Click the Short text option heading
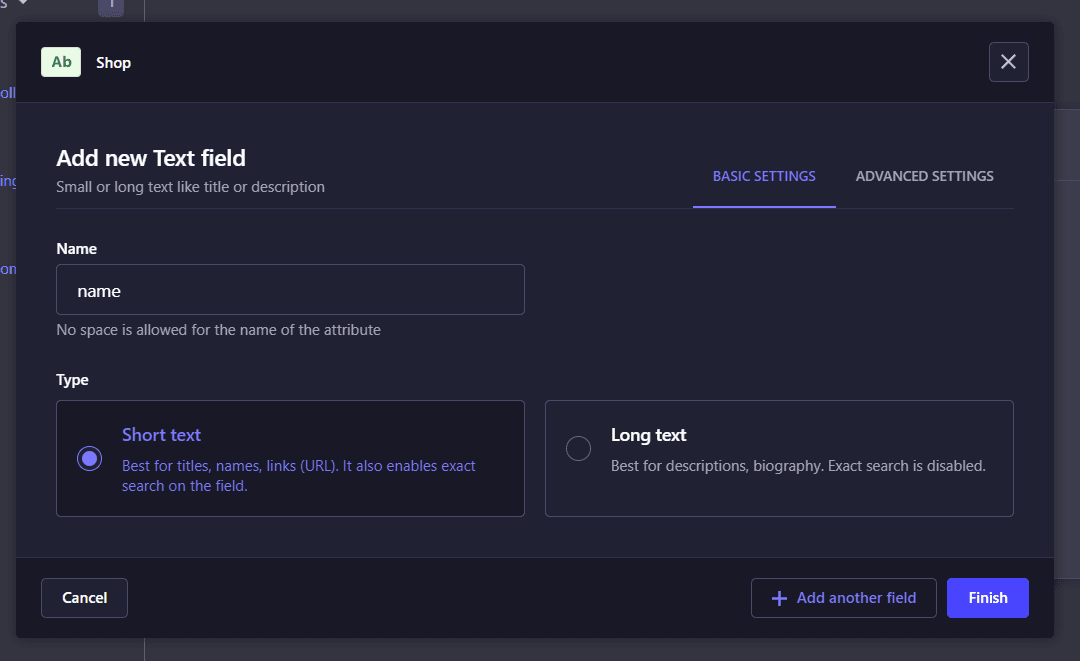The image size is (1080, 661). (x=161, y=435)
